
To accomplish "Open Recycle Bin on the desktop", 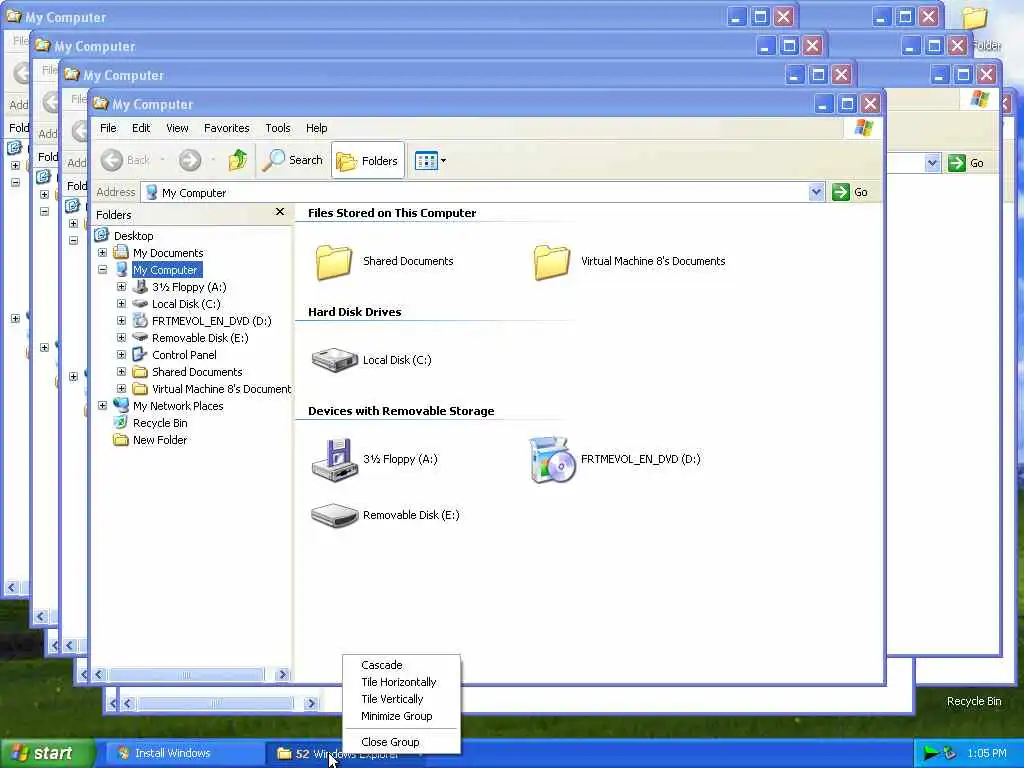I will 974,701.
